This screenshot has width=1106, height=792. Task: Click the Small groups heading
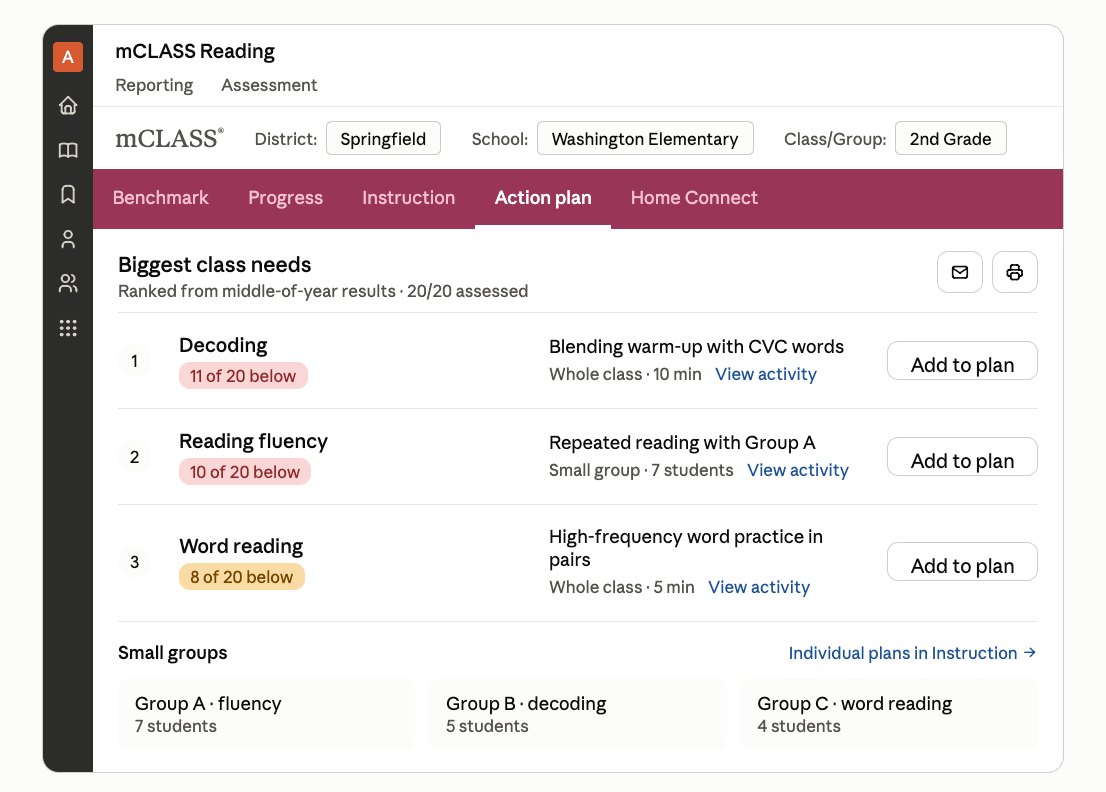tap(172, 653)
